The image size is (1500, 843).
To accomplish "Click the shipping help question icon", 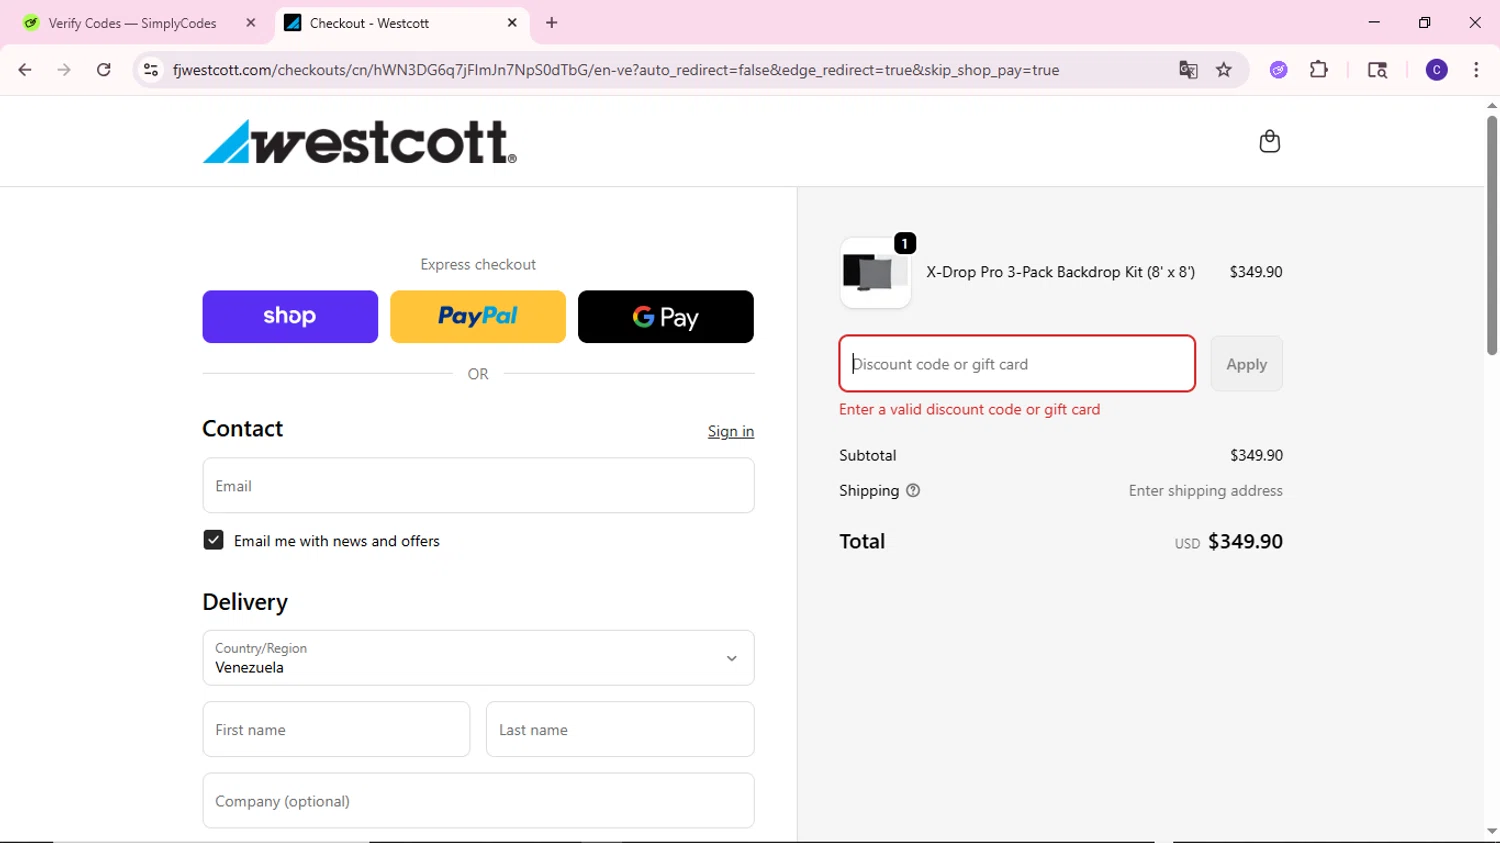I will [x=913, y=491].
